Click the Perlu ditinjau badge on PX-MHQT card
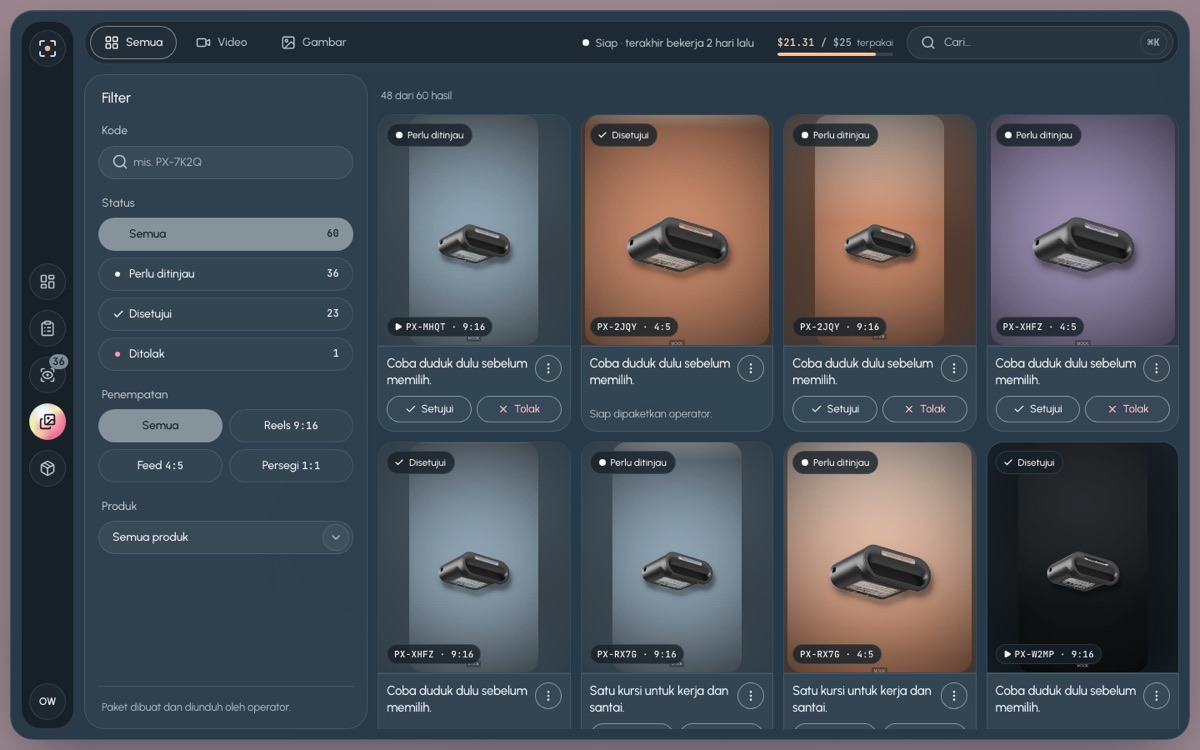 (x=430, y=135)
